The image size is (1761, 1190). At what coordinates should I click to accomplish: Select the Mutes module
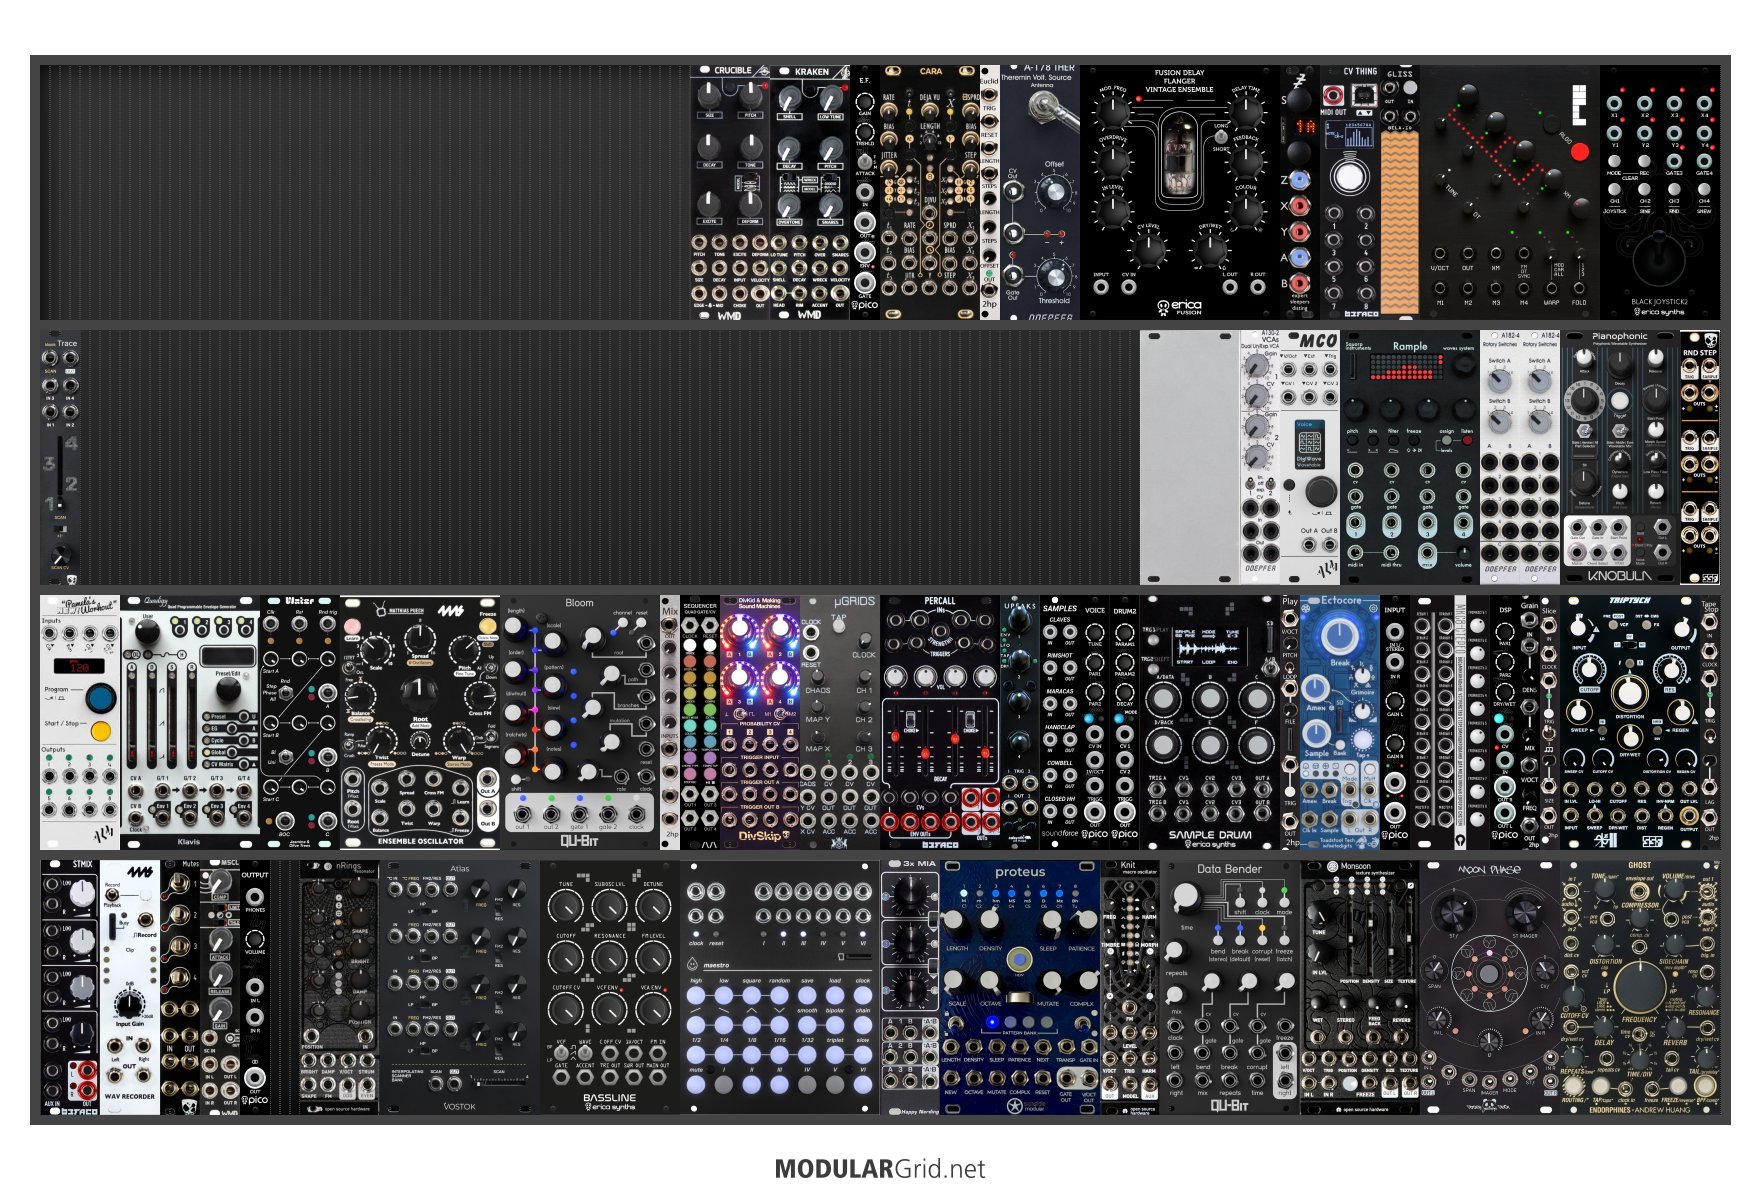180,987
